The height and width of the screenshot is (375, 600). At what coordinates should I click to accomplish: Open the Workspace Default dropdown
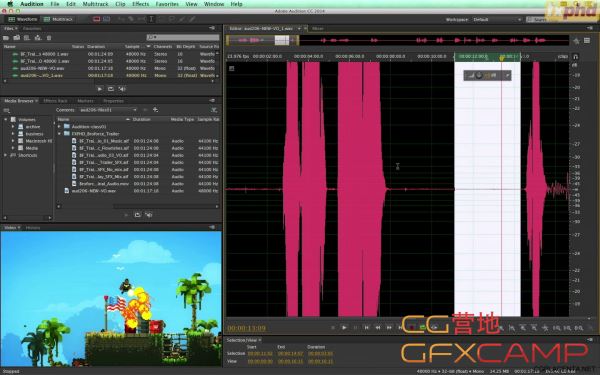pyautogui.click(x=497, y=20)
